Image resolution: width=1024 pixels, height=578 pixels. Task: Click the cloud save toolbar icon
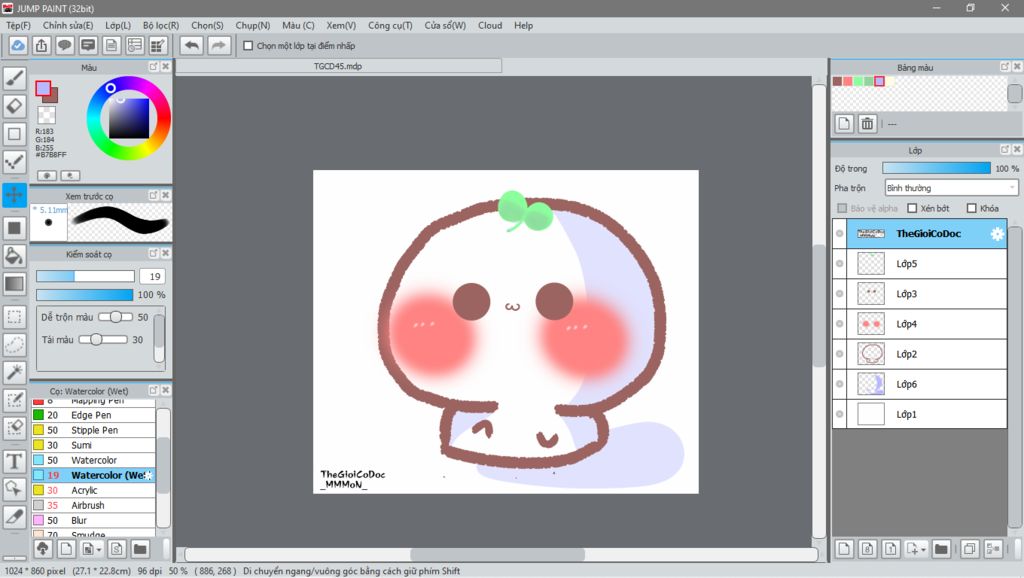pos(18,45)
